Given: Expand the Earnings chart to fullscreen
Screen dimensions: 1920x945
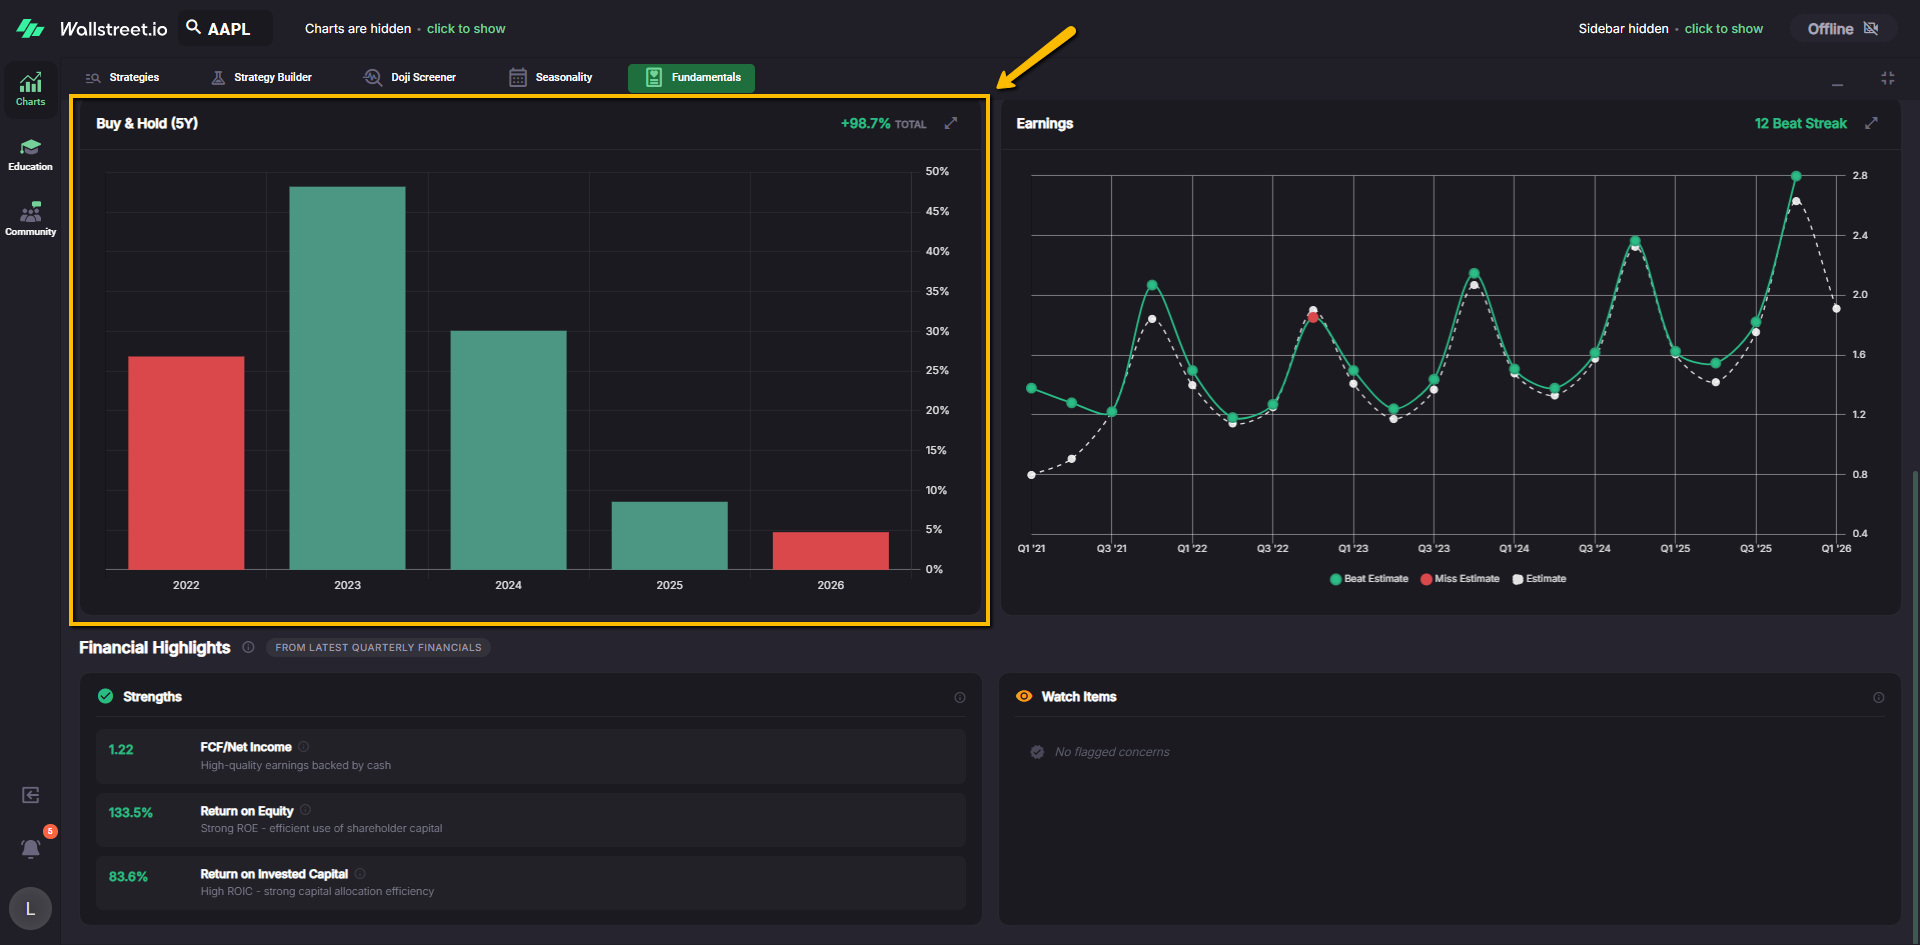Looking at the screenshot, I should click(x=1871, y=123).
